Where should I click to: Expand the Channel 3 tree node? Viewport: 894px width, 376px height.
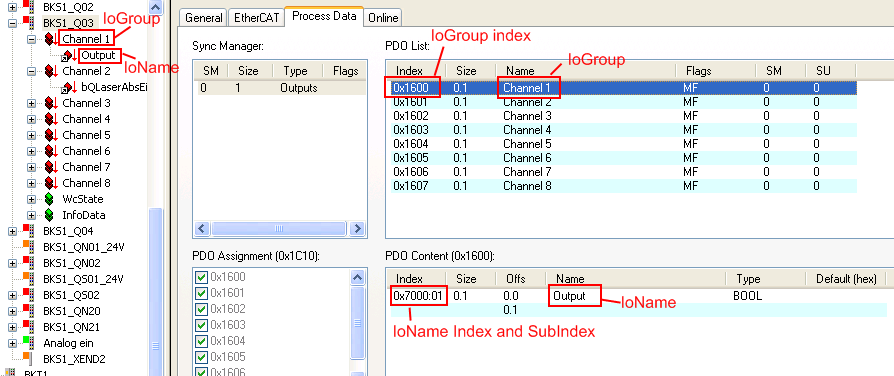[32, 103]
